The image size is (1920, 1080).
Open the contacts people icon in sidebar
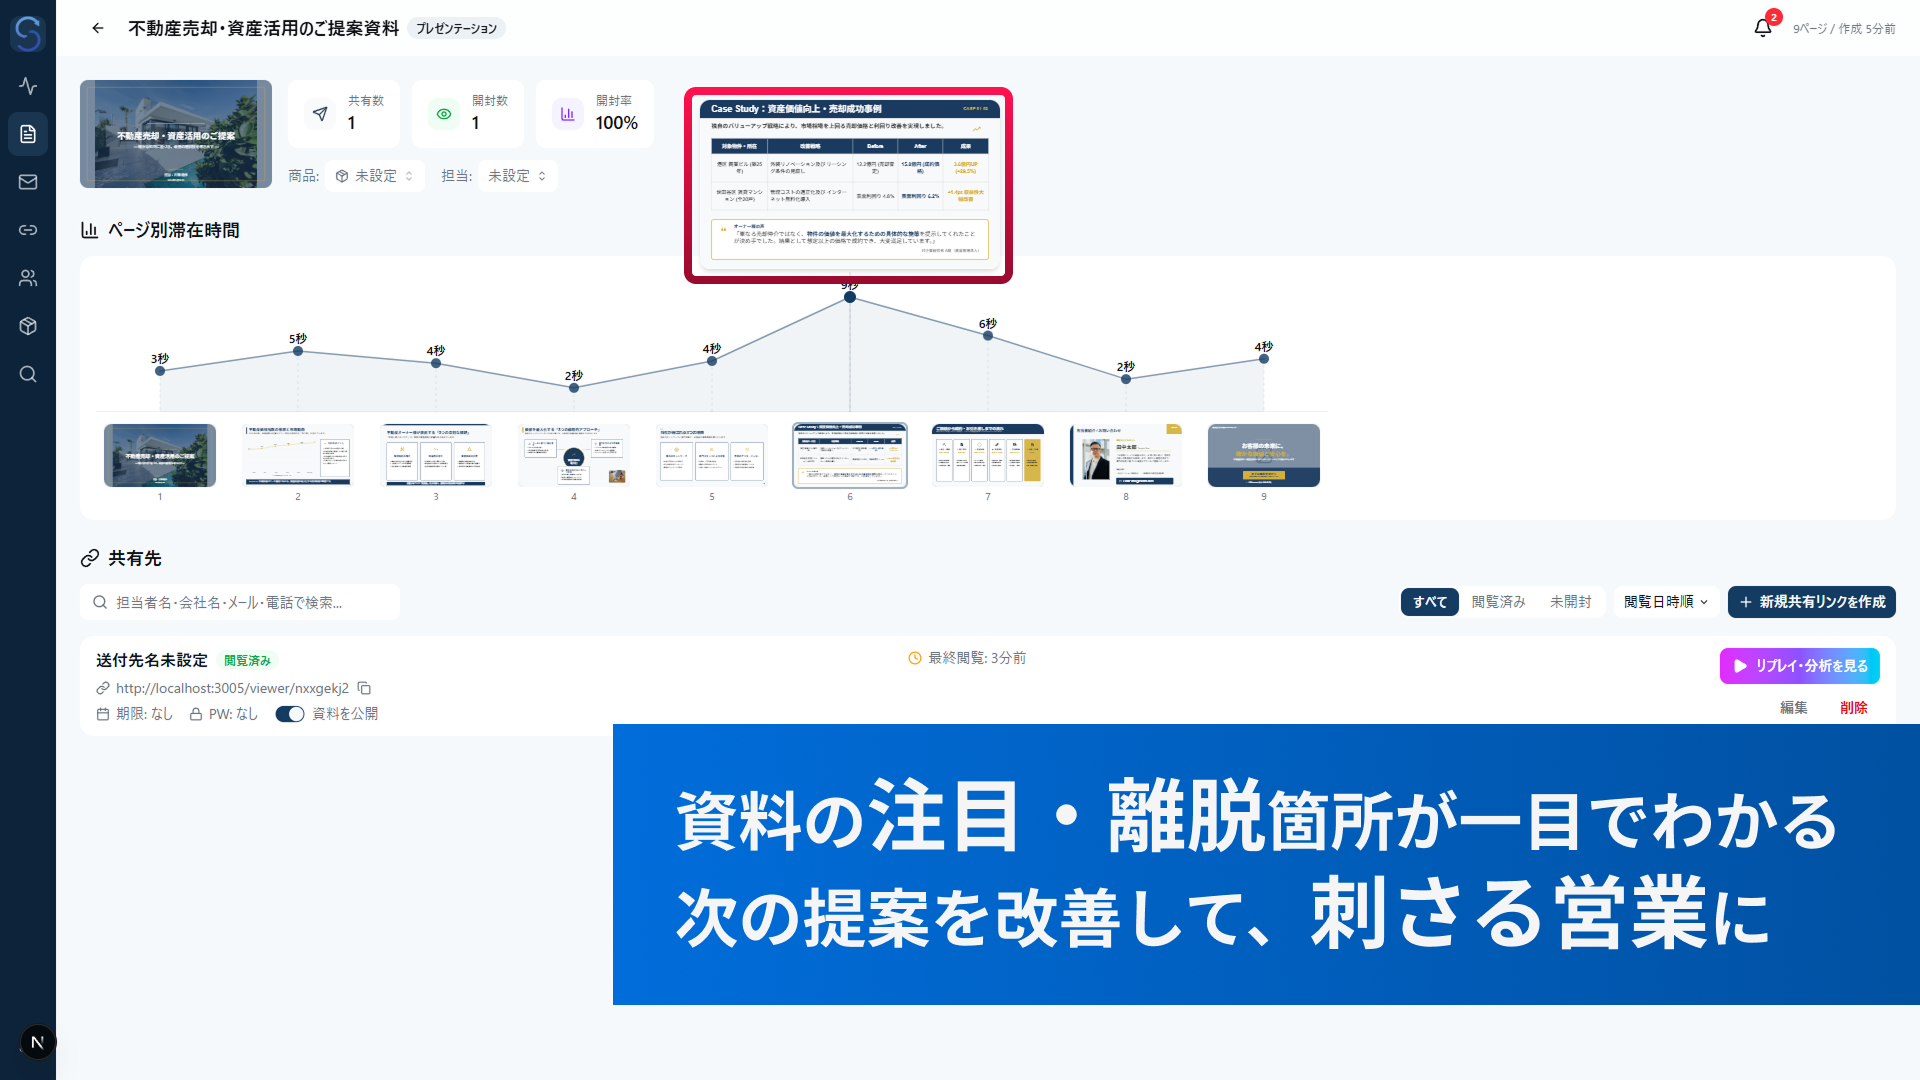28,278
